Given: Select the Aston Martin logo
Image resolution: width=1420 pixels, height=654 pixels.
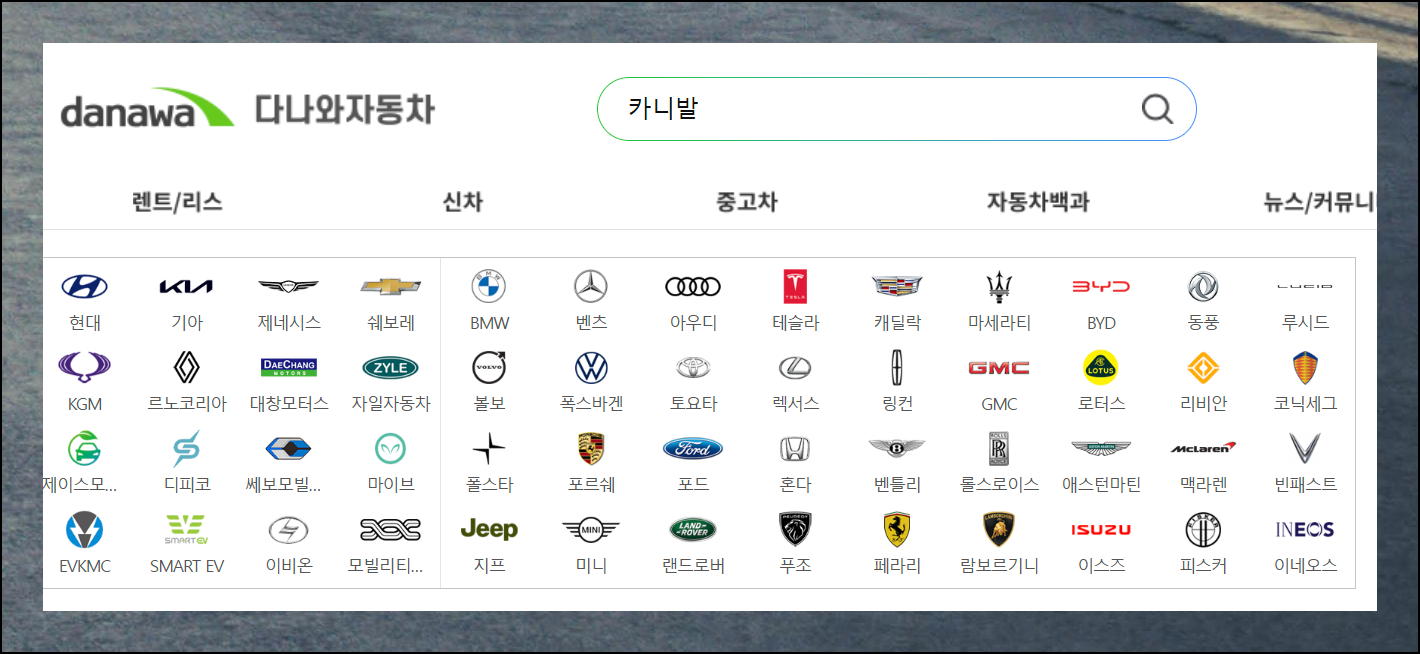Looking at the screenshot, I should [x=1101, y=448].
